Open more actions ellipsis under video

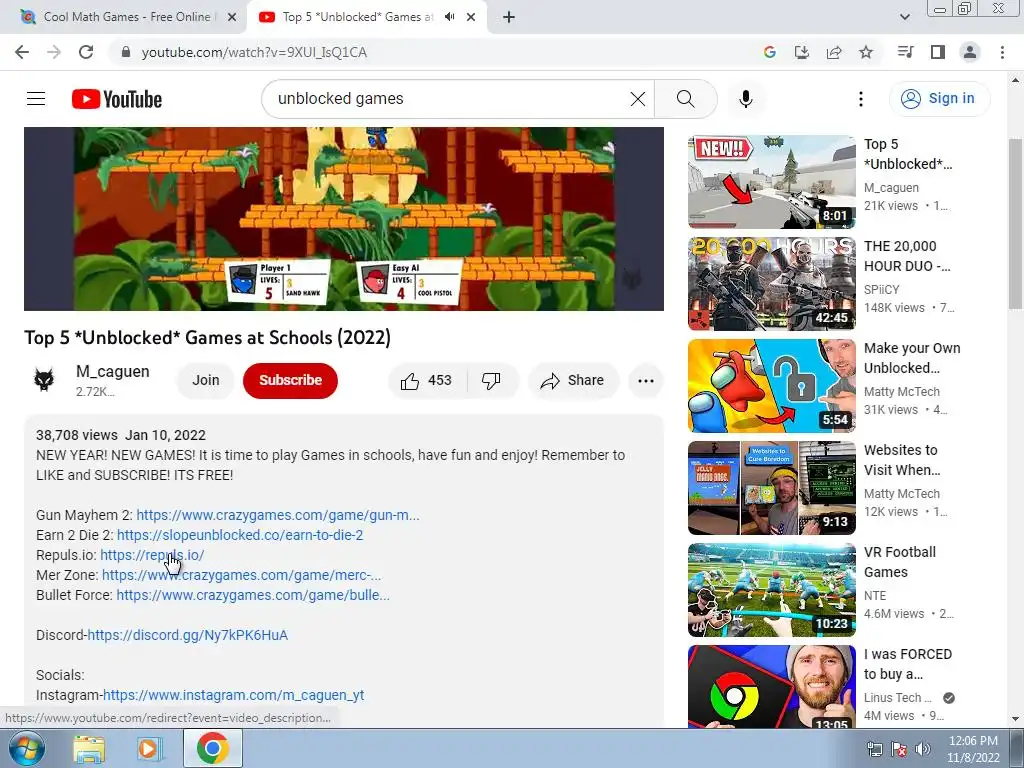645,381
